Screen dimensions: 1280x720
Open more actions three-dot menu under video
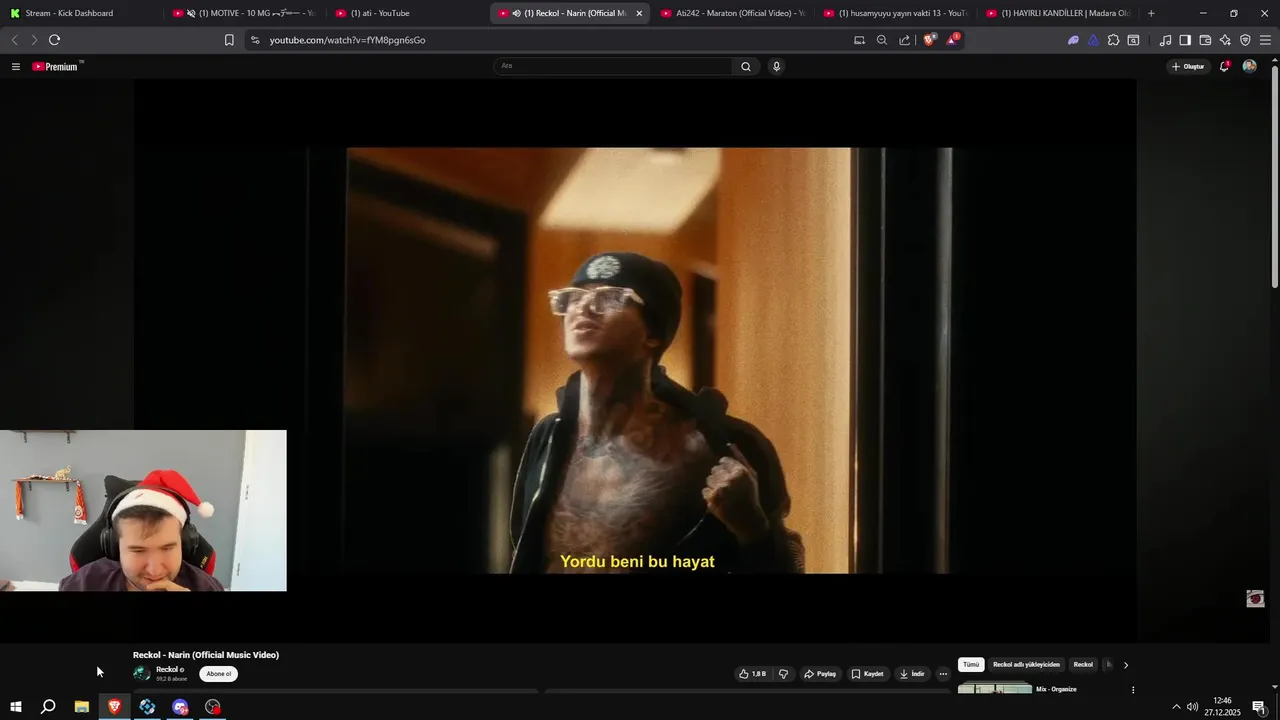tap(943, 674)
